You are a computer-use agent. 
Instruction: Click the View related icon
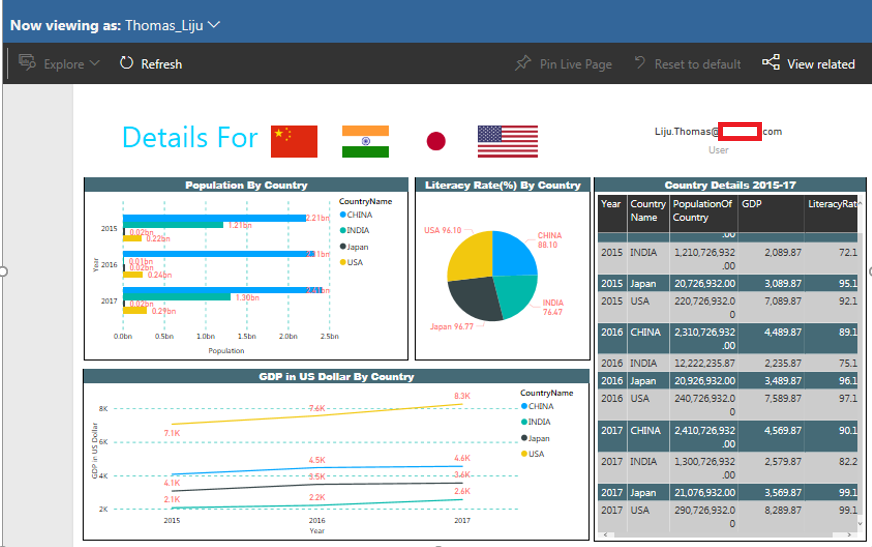point(771,63)
